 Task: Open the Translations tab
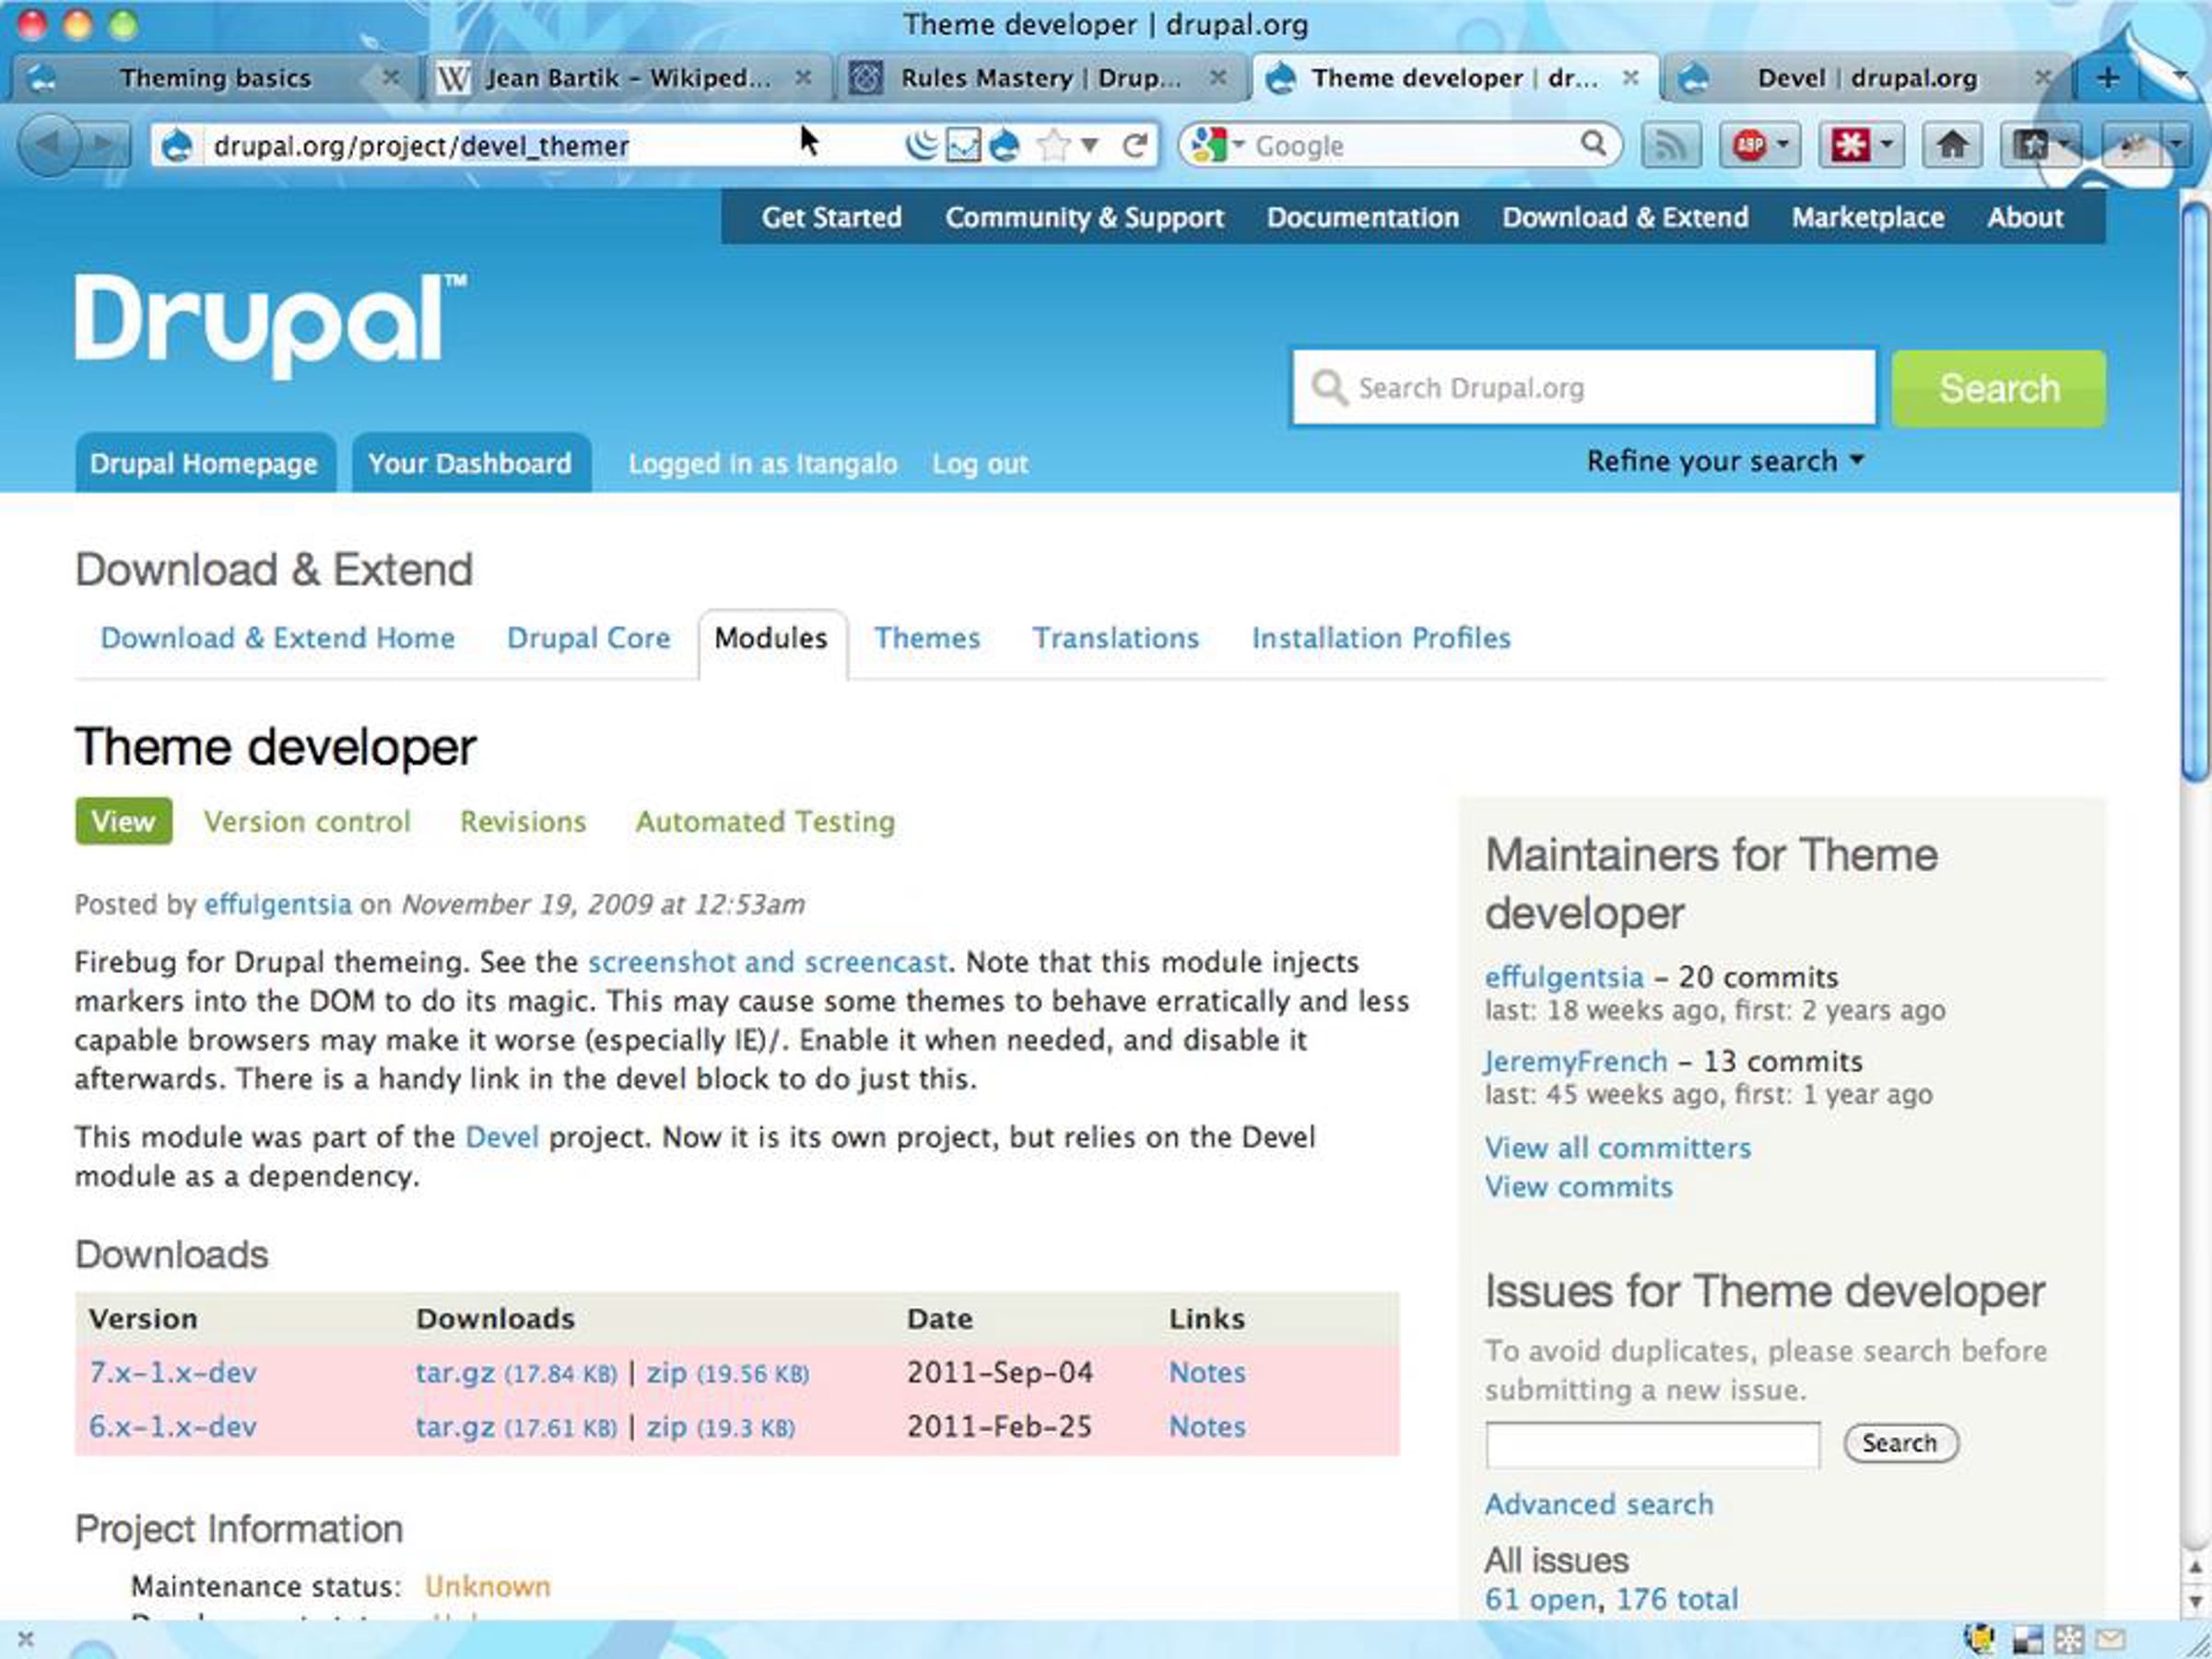pos(1115,638)
